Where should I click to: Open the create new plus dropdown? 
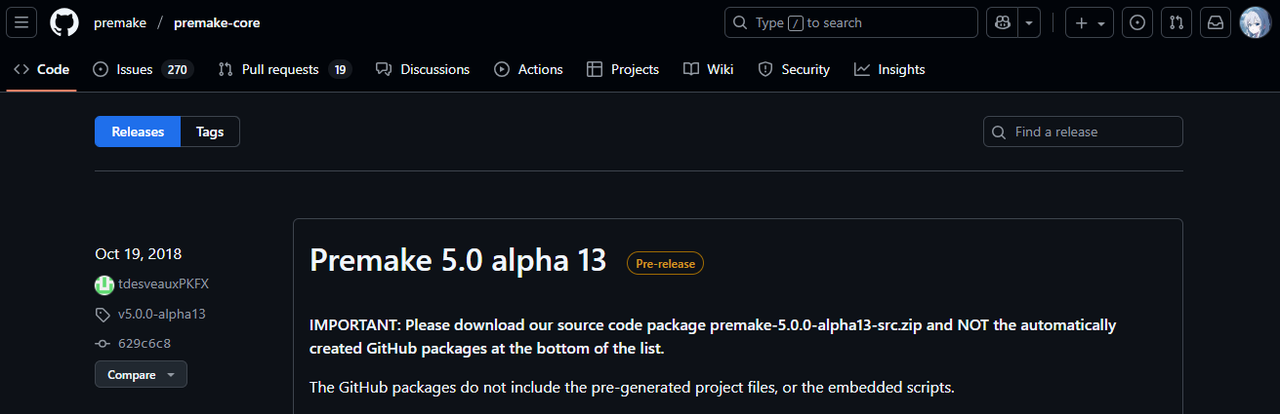tap(1089, 23)
